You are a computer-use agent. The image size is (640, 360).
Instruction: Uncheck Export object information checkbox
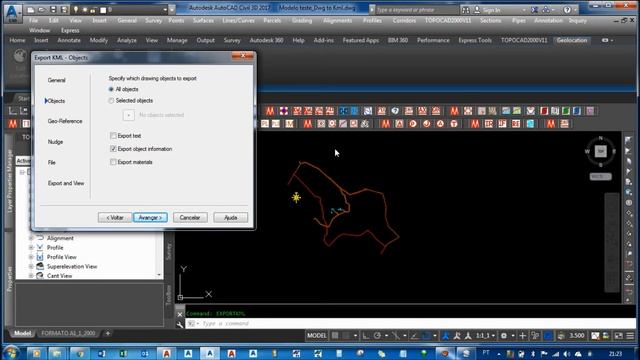click(113, 149)
